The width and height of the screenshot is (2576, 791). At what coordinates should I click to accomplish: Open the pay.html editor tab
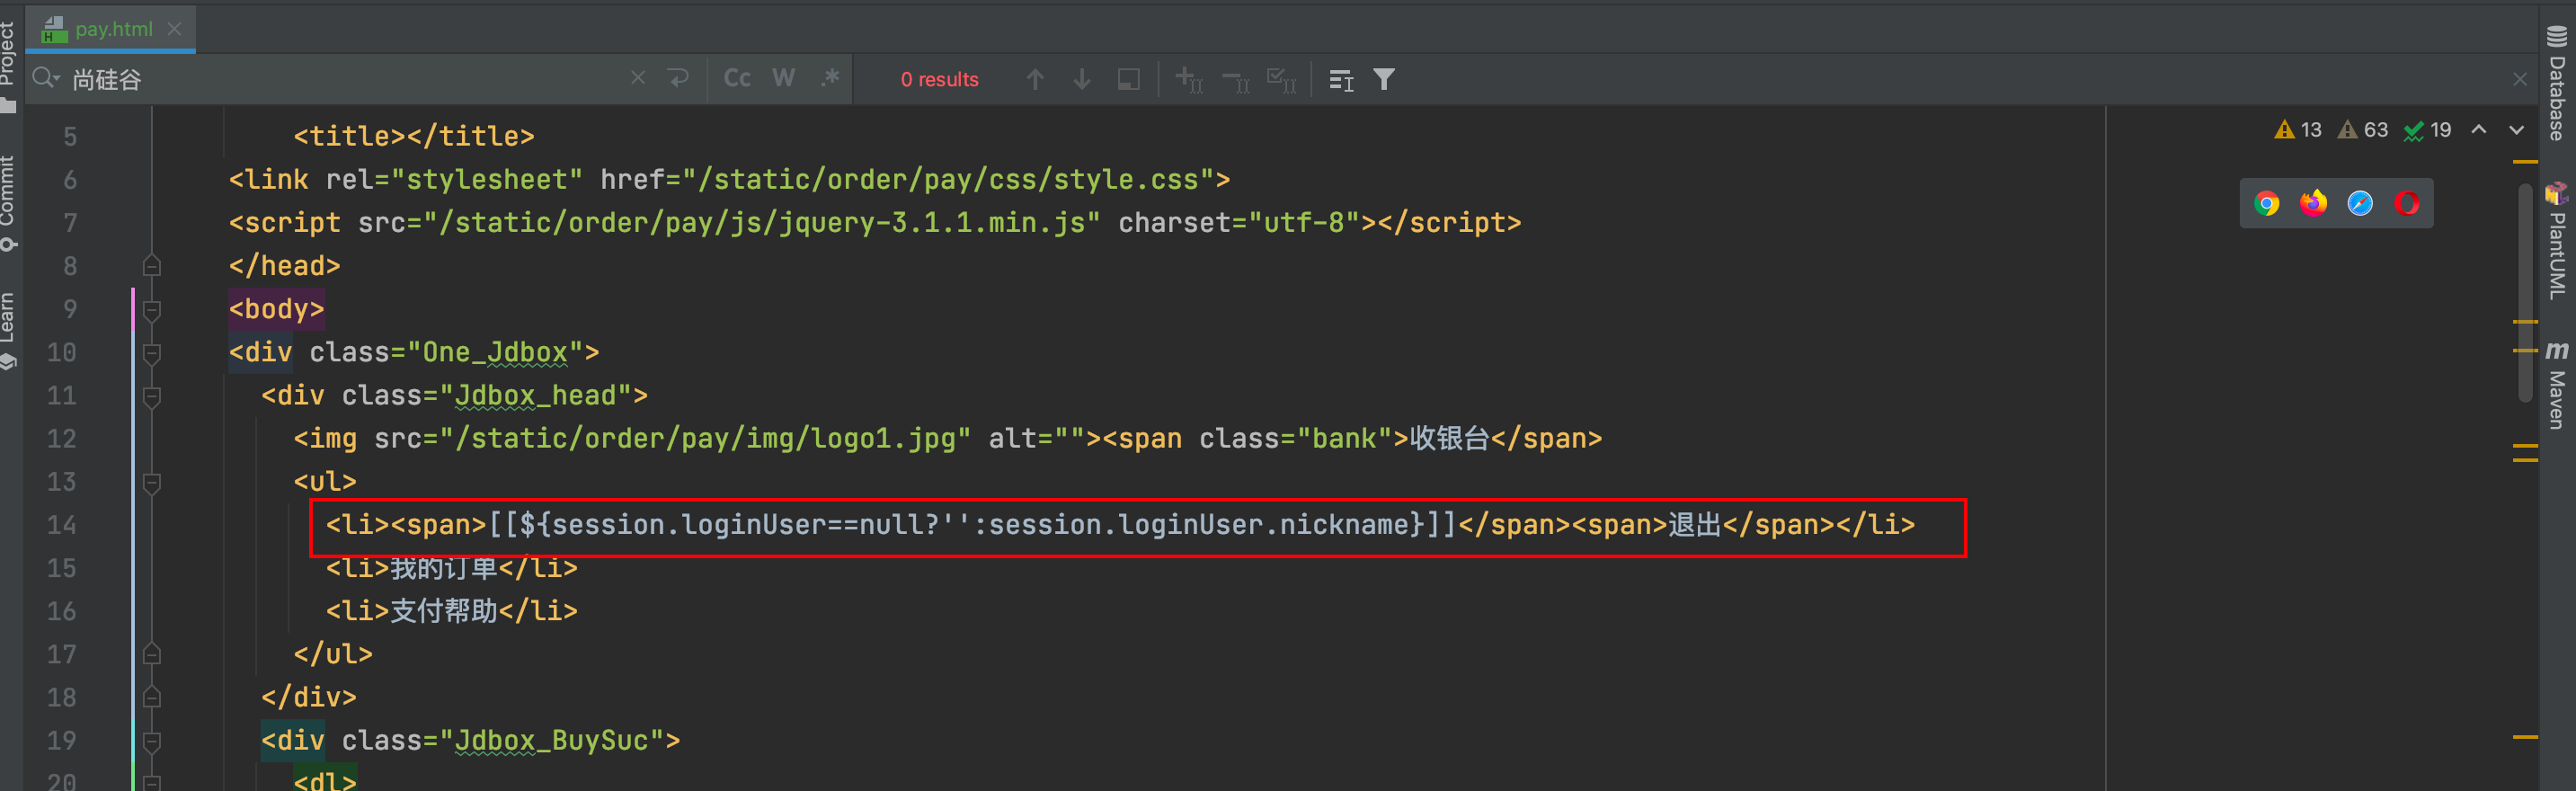coord(112,29)
